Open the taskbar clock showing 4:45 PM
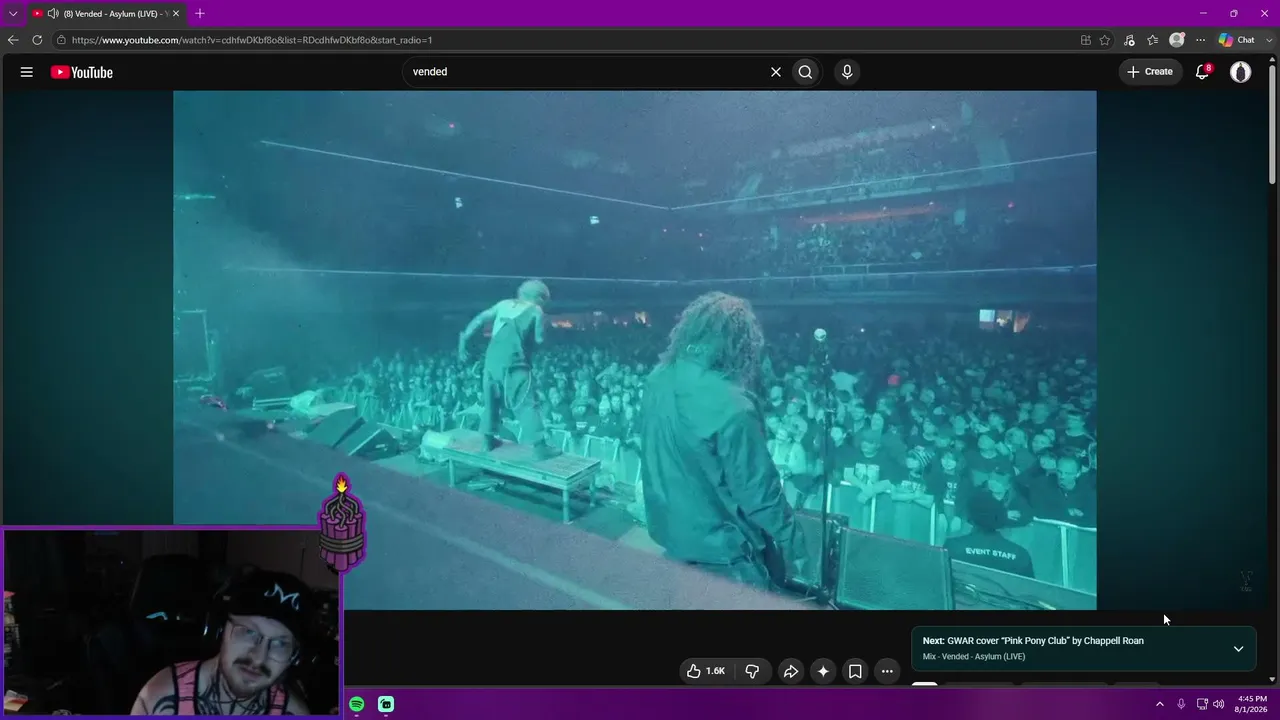The width and height of the screenshot is (1280, 720). 1252,704
